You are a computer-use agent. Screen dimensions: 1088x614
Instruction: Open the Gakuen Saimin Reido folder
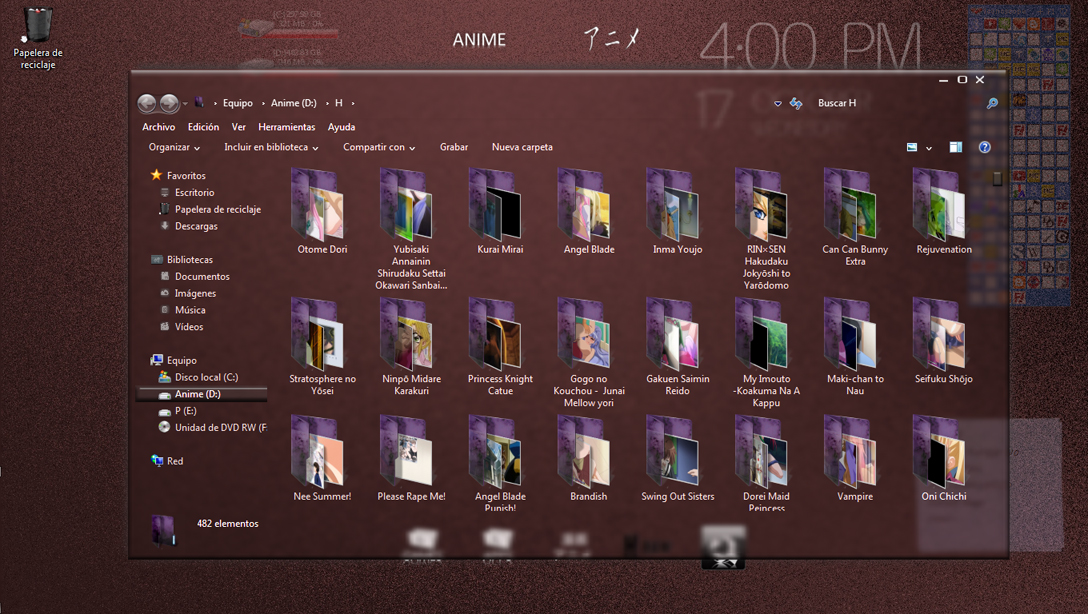[x=677, y=346]
